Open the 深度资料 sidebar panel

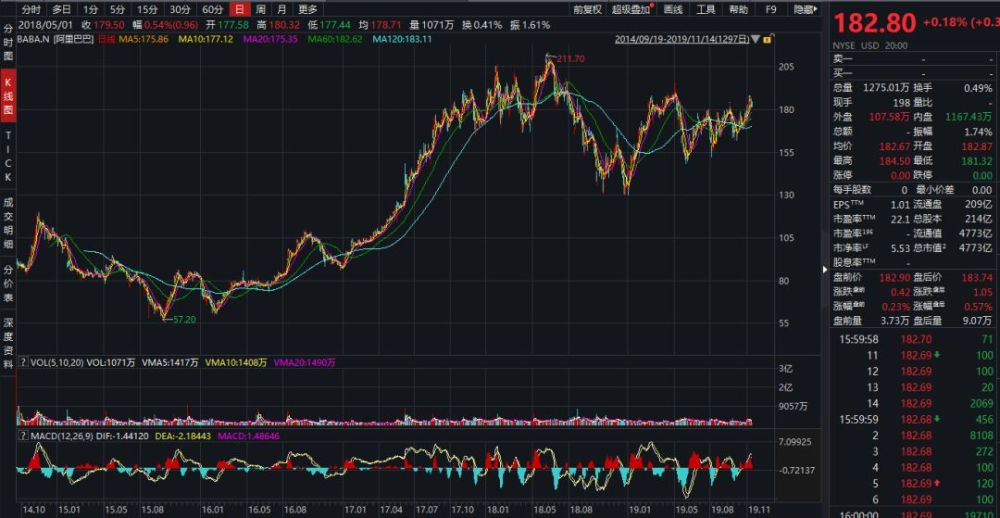(x=8, y=344)
